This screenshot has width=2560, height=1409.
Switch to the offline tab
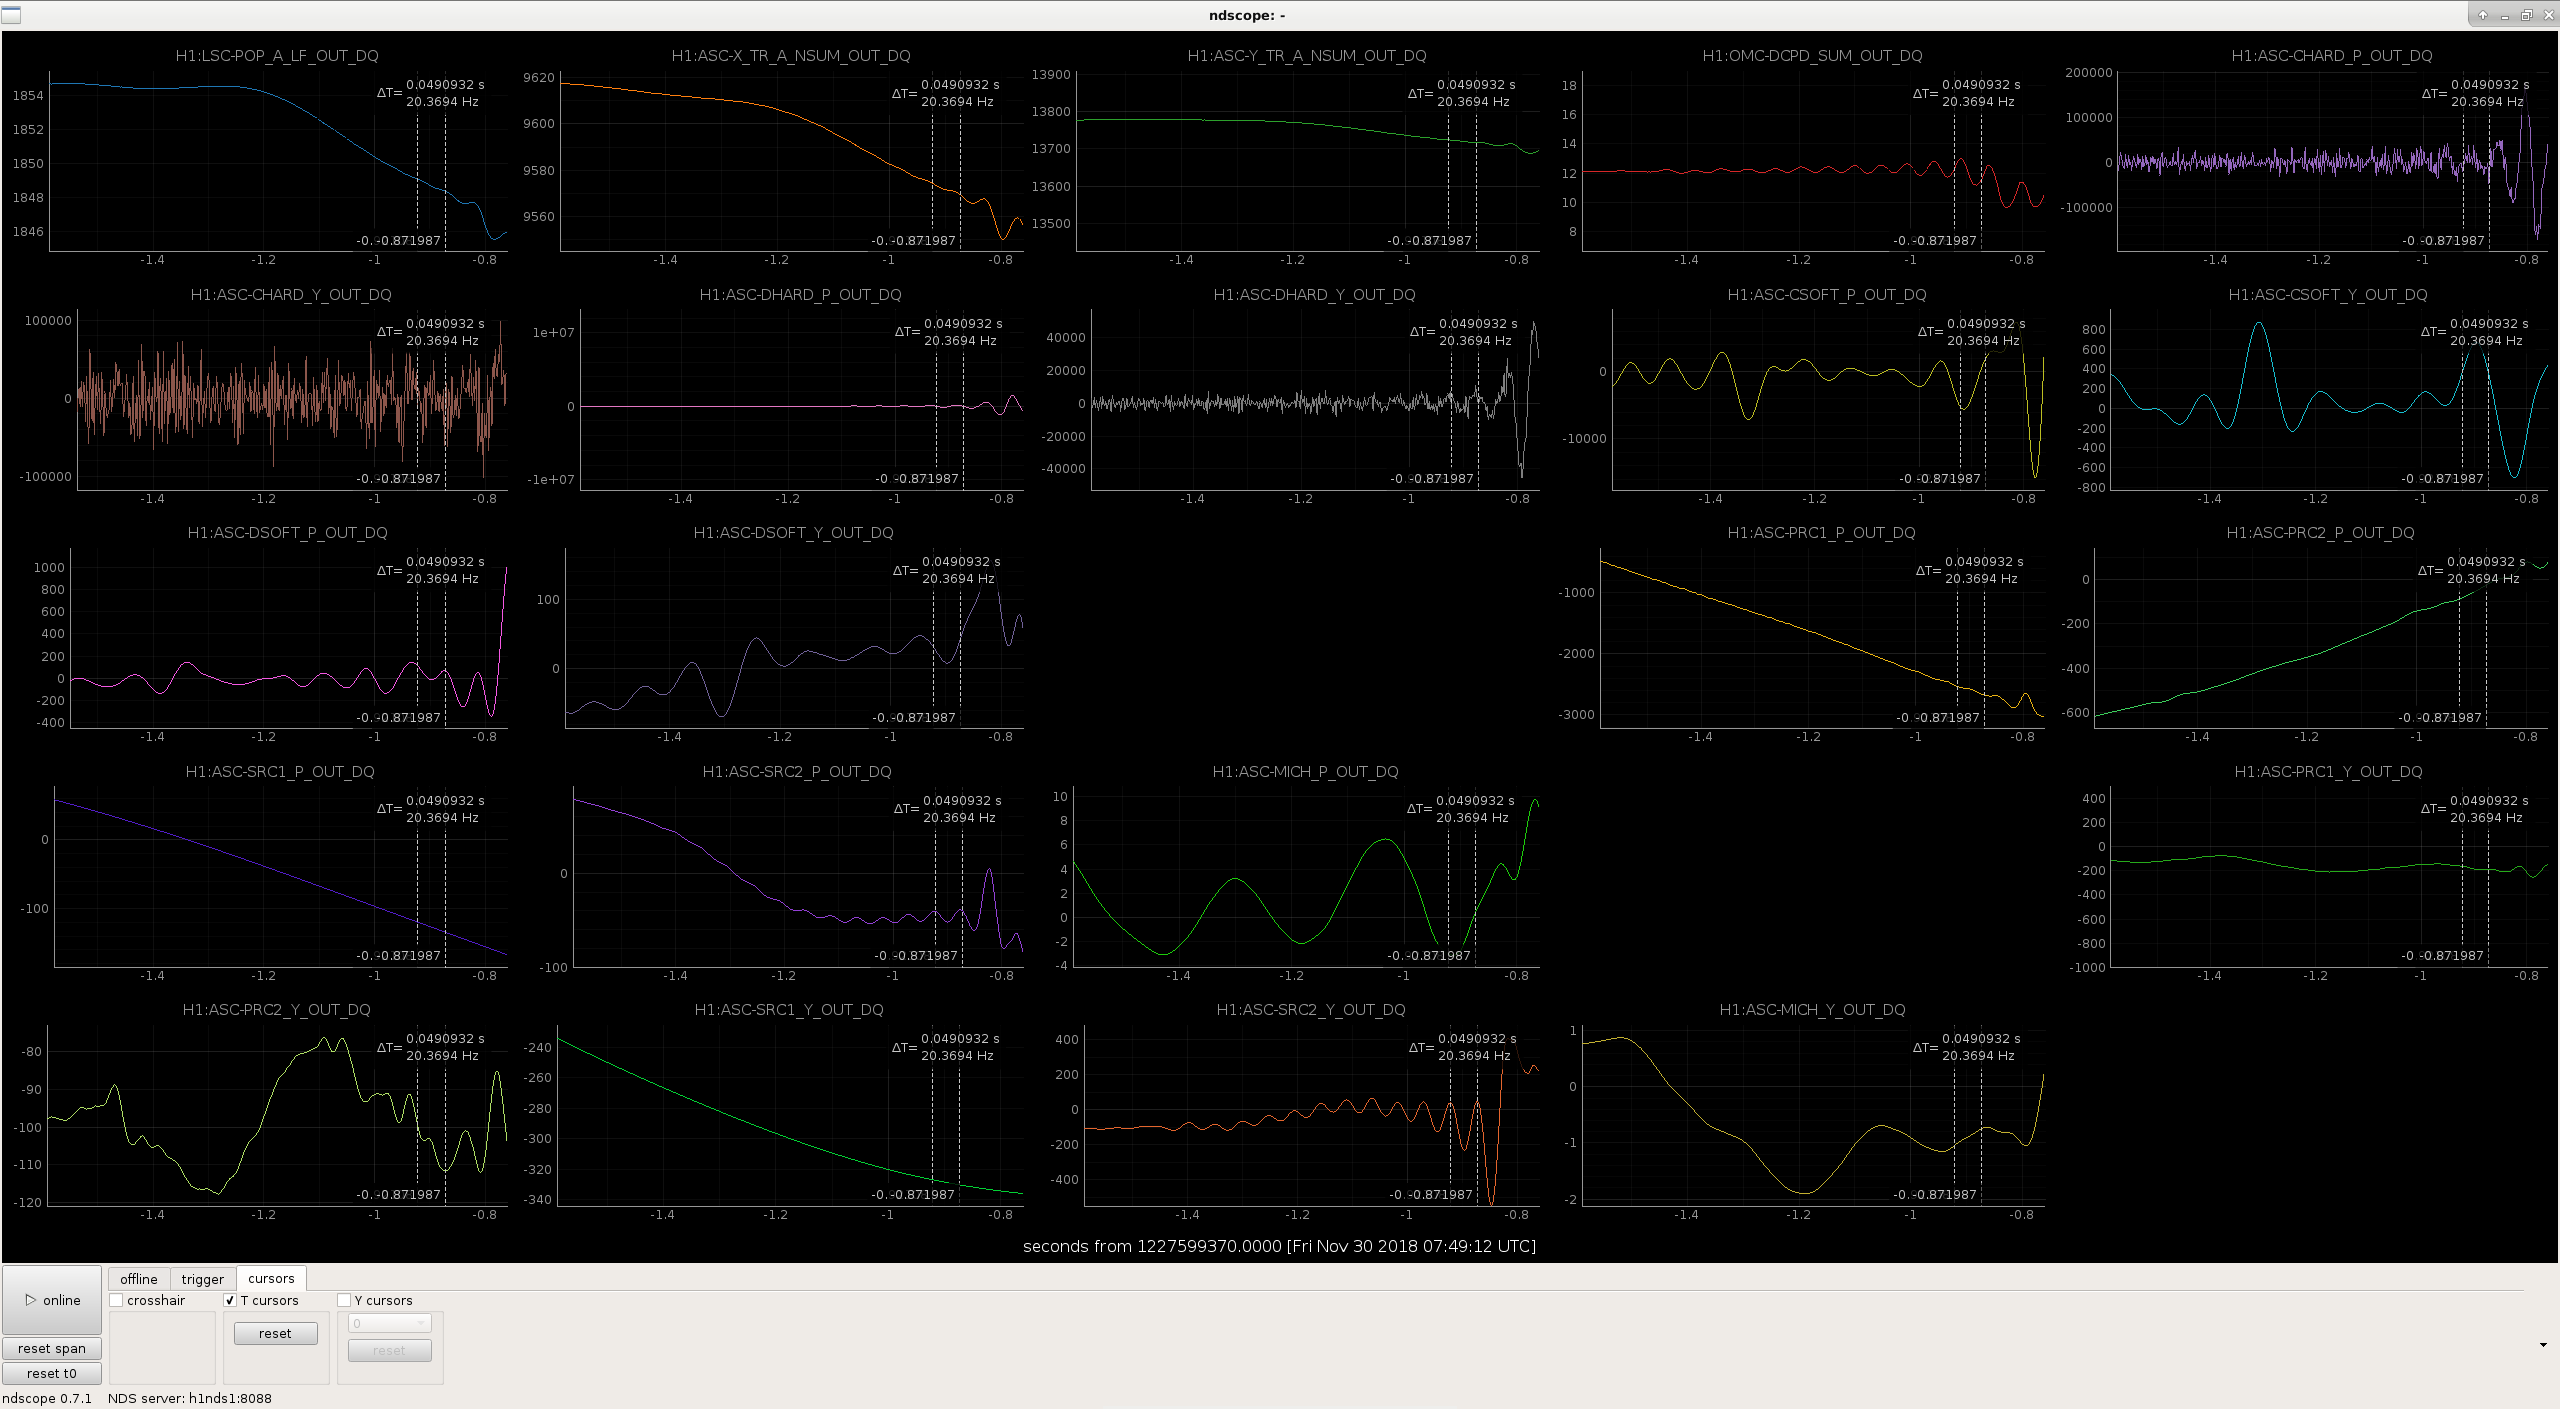139,1279
